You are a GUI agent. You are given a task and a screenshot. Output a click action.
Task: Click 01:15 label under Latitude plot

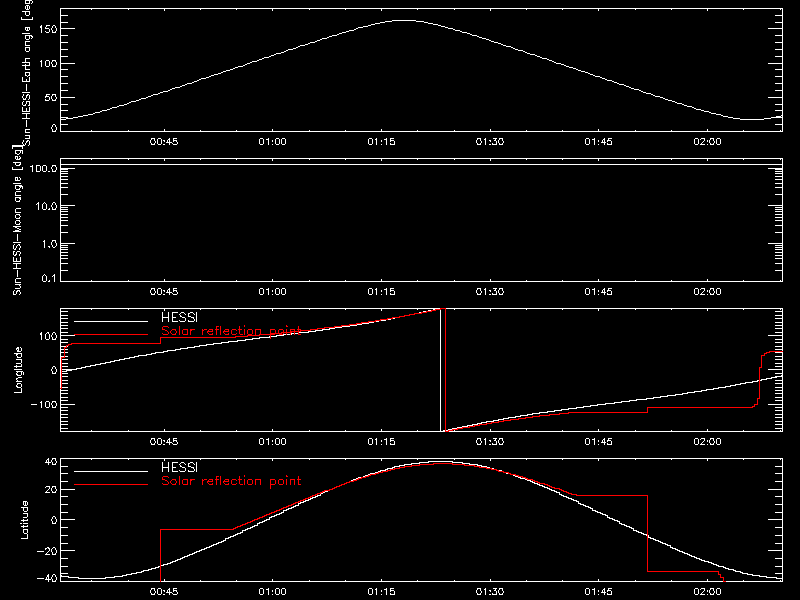(381, 592)
